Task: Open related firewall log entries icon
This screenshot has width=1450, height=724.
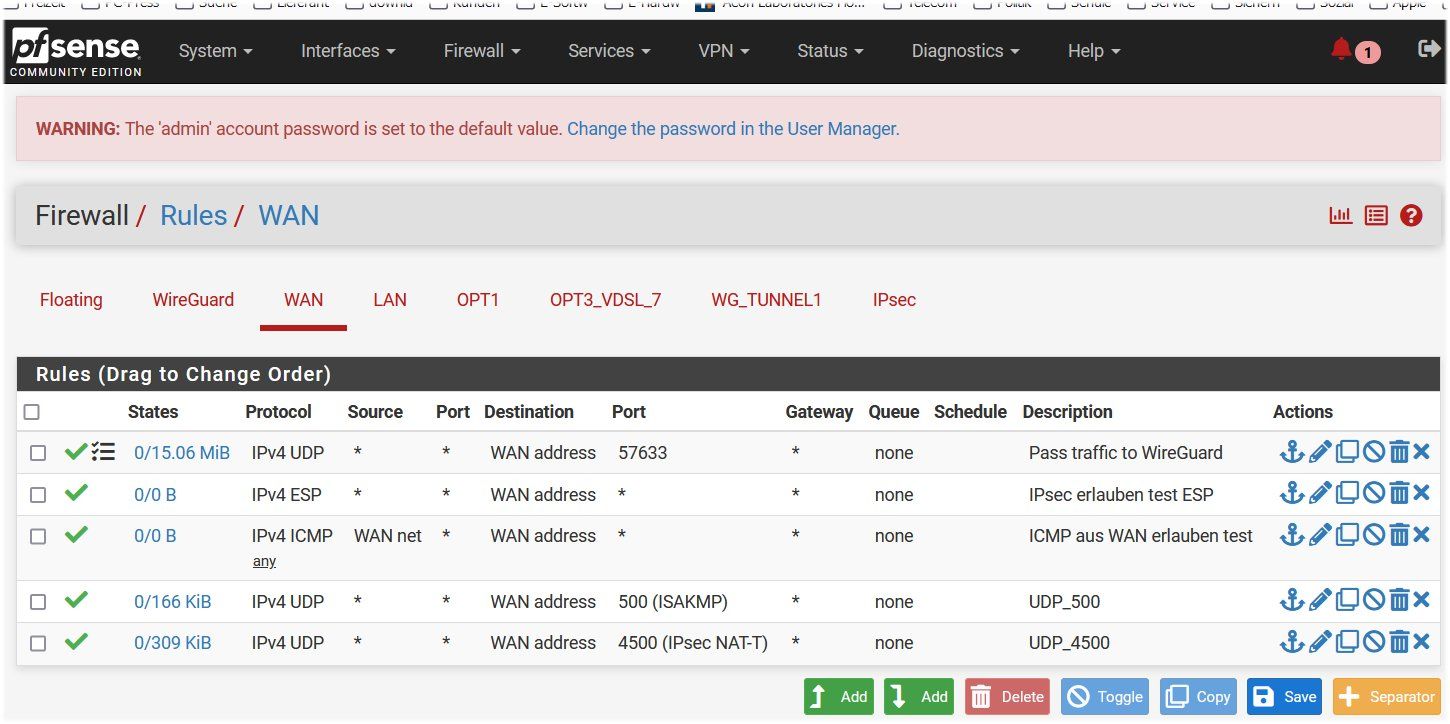Action: tap(1376, 215)
